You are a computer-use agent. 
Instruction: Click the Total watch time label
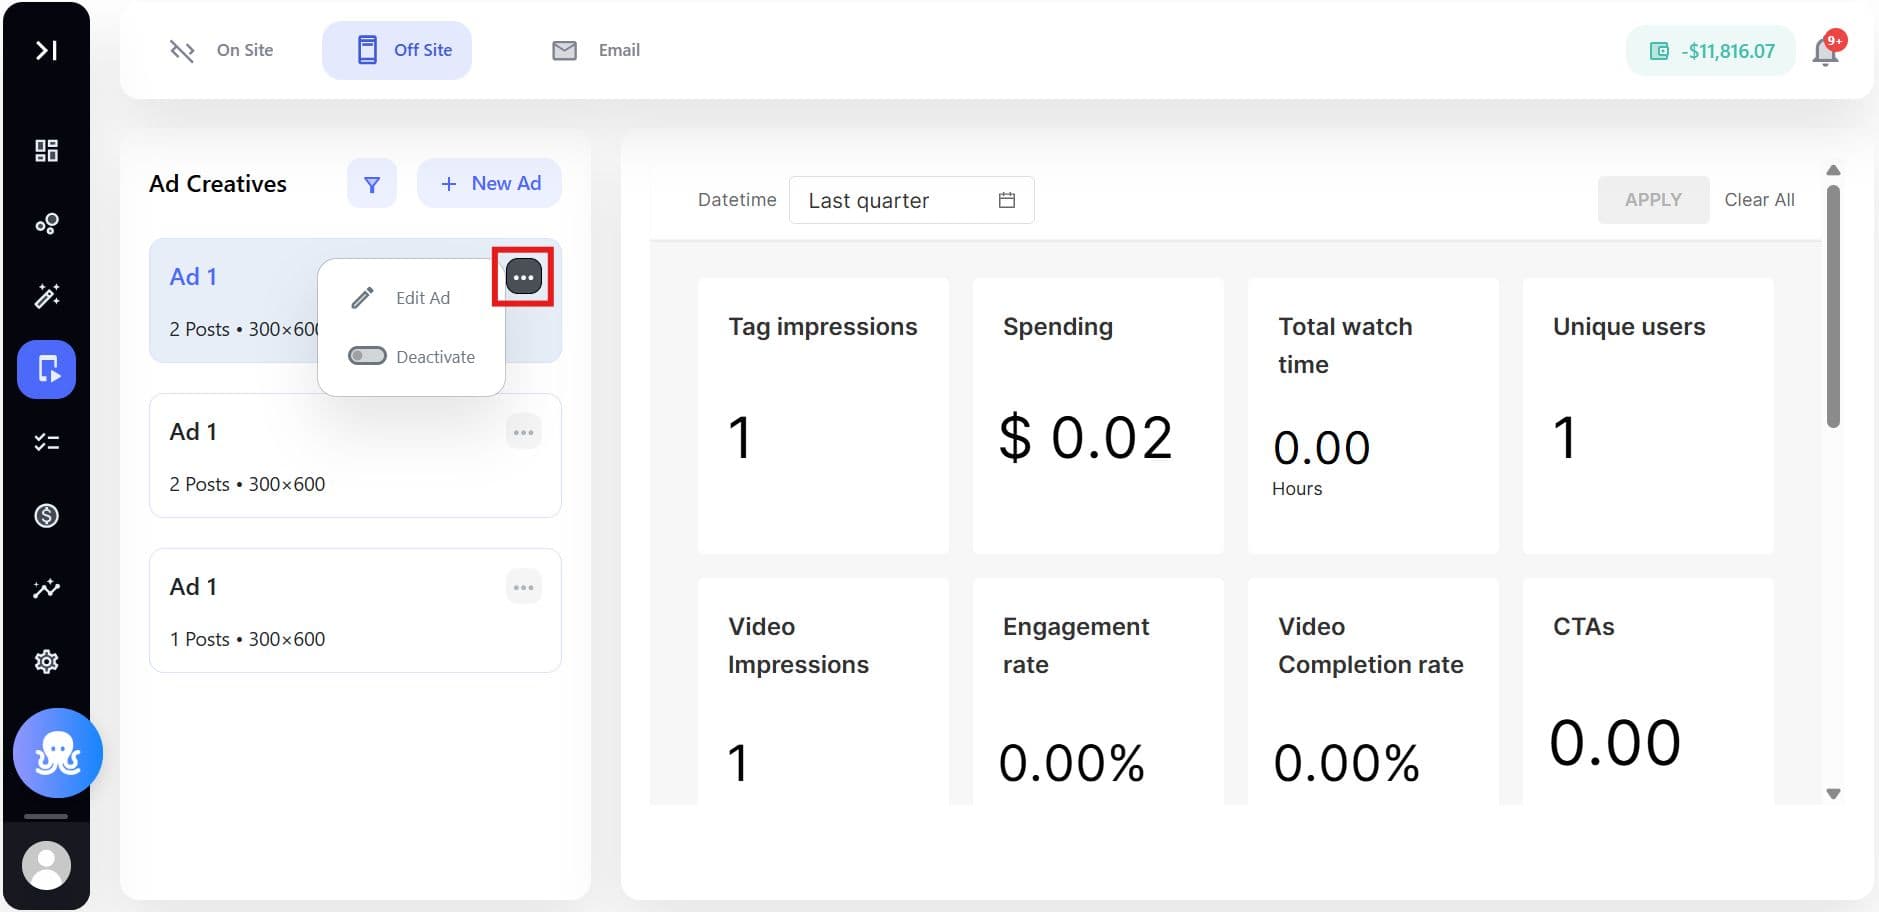(x=1345, y=345)
